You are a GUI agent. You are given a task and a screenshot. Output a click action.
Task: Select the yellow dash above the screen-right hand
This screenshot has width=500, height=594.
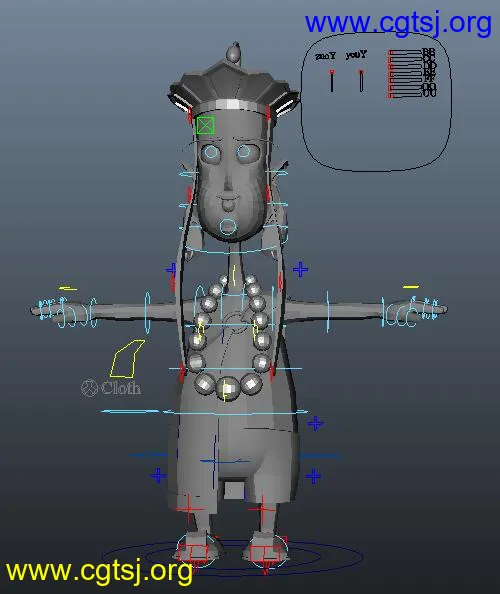click(411, 287)
